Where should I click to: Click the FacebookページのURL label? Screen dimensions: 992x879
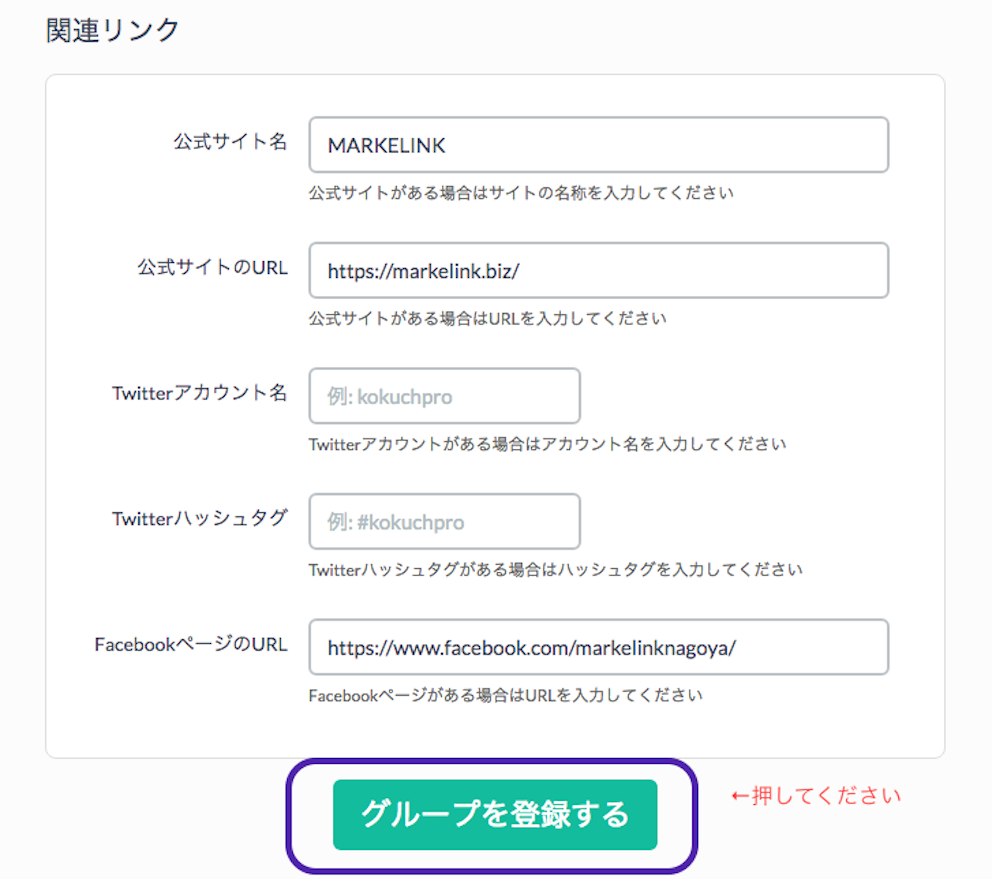191,644
